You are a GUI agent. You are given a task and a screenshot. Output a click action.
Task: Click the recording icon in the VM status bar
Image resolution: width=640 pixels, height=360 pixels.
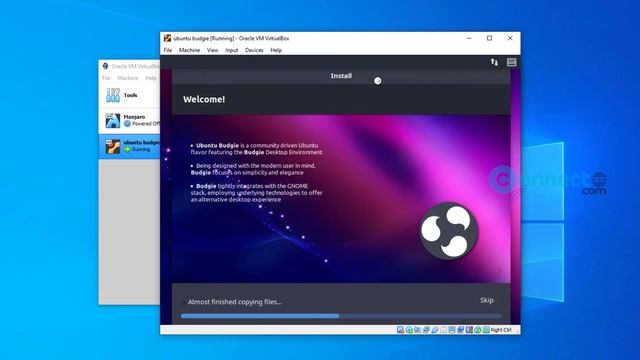coord(460,330)
